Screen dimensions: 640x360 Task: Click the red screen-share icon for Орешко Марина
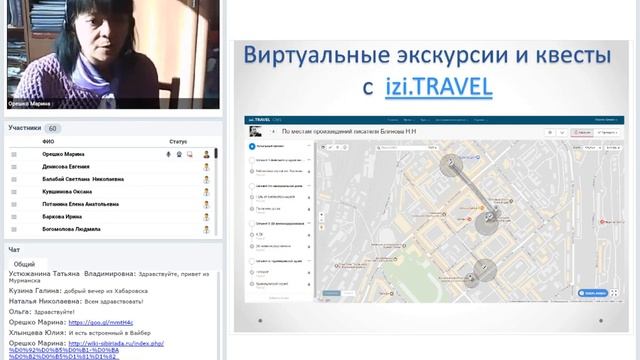click(190, 154)
